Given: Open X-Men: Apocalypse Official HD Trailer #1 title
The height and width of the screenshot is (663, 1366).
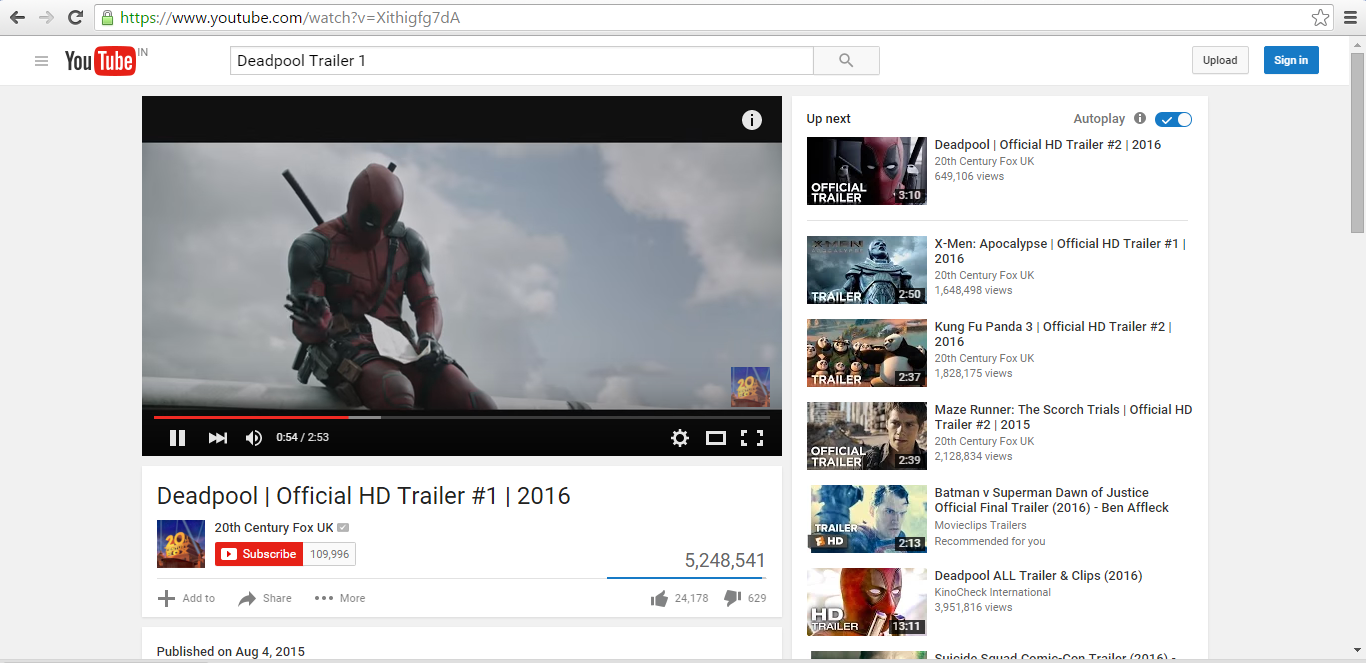Looking at the screenshot, I should tap(1060, 251).
